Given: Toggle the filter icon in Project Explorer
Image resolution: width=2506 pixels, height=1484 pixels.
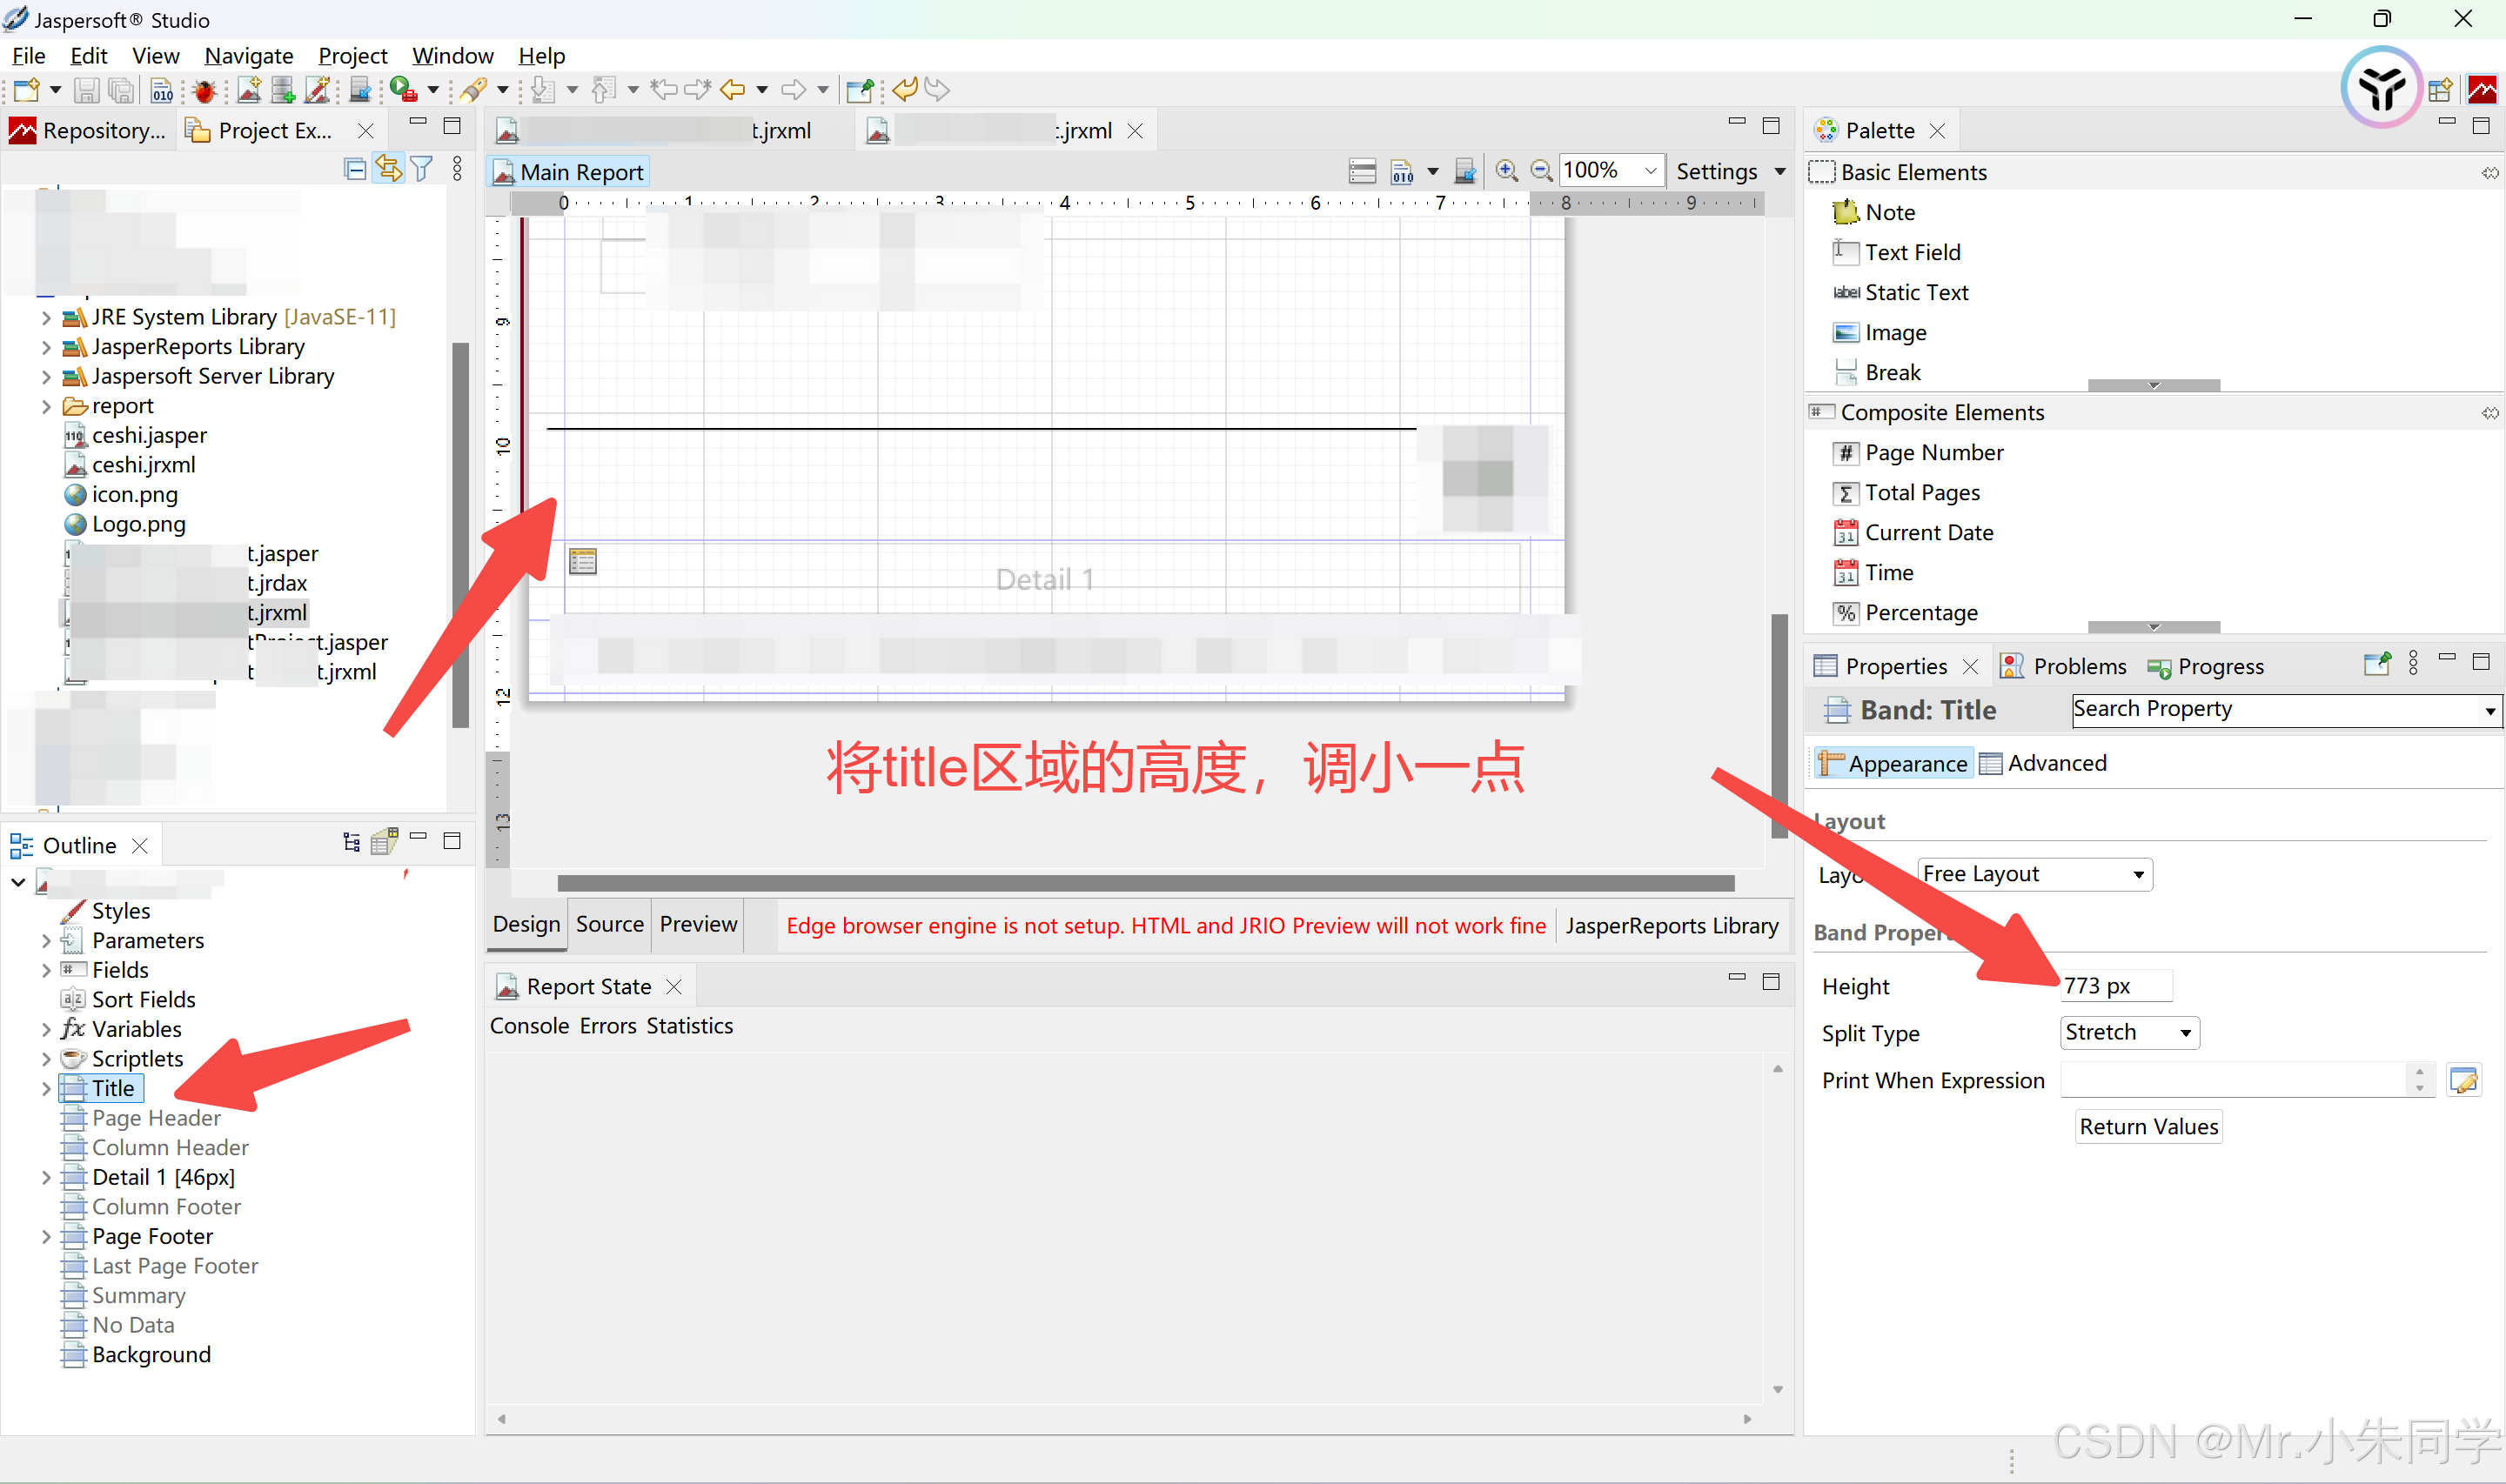Looking at the screenshot, I should coord(422,168).
